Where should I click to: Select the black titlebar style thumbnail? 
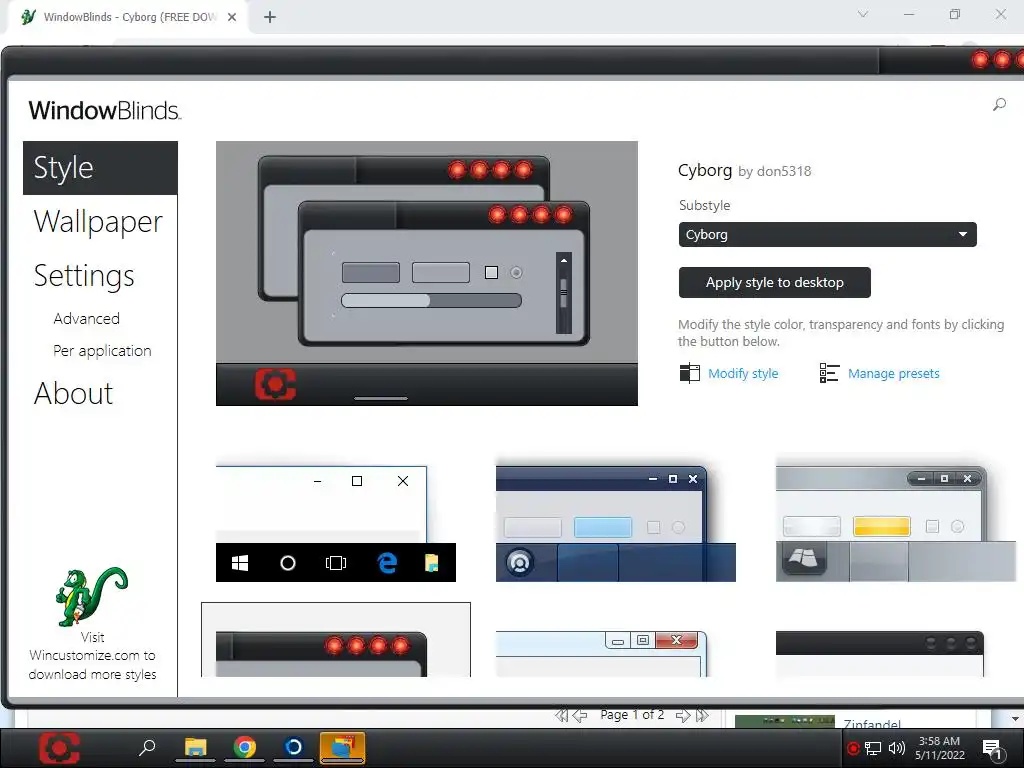880,653
